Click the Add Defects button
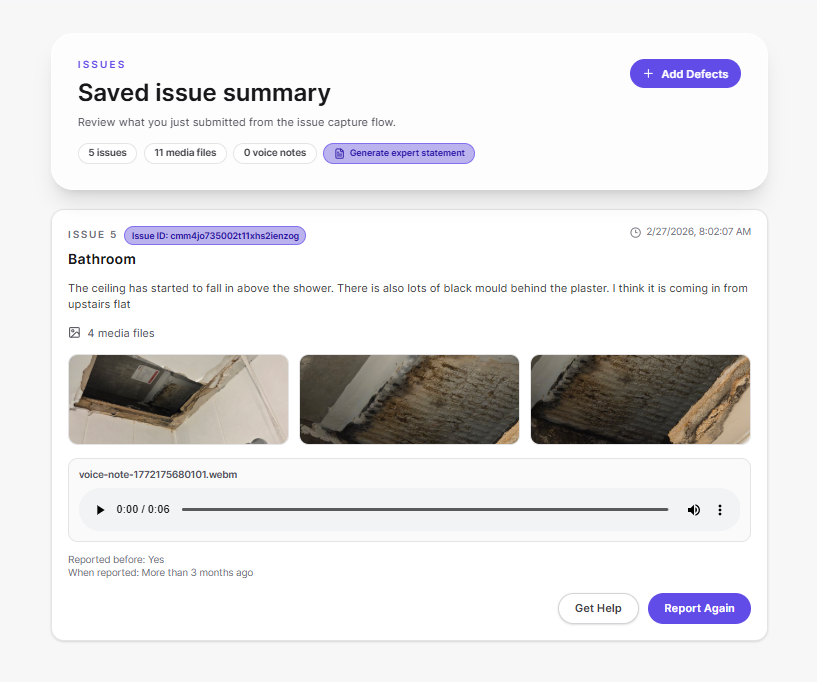The height and width of the screenshot is (682, 817). [685, 73]
